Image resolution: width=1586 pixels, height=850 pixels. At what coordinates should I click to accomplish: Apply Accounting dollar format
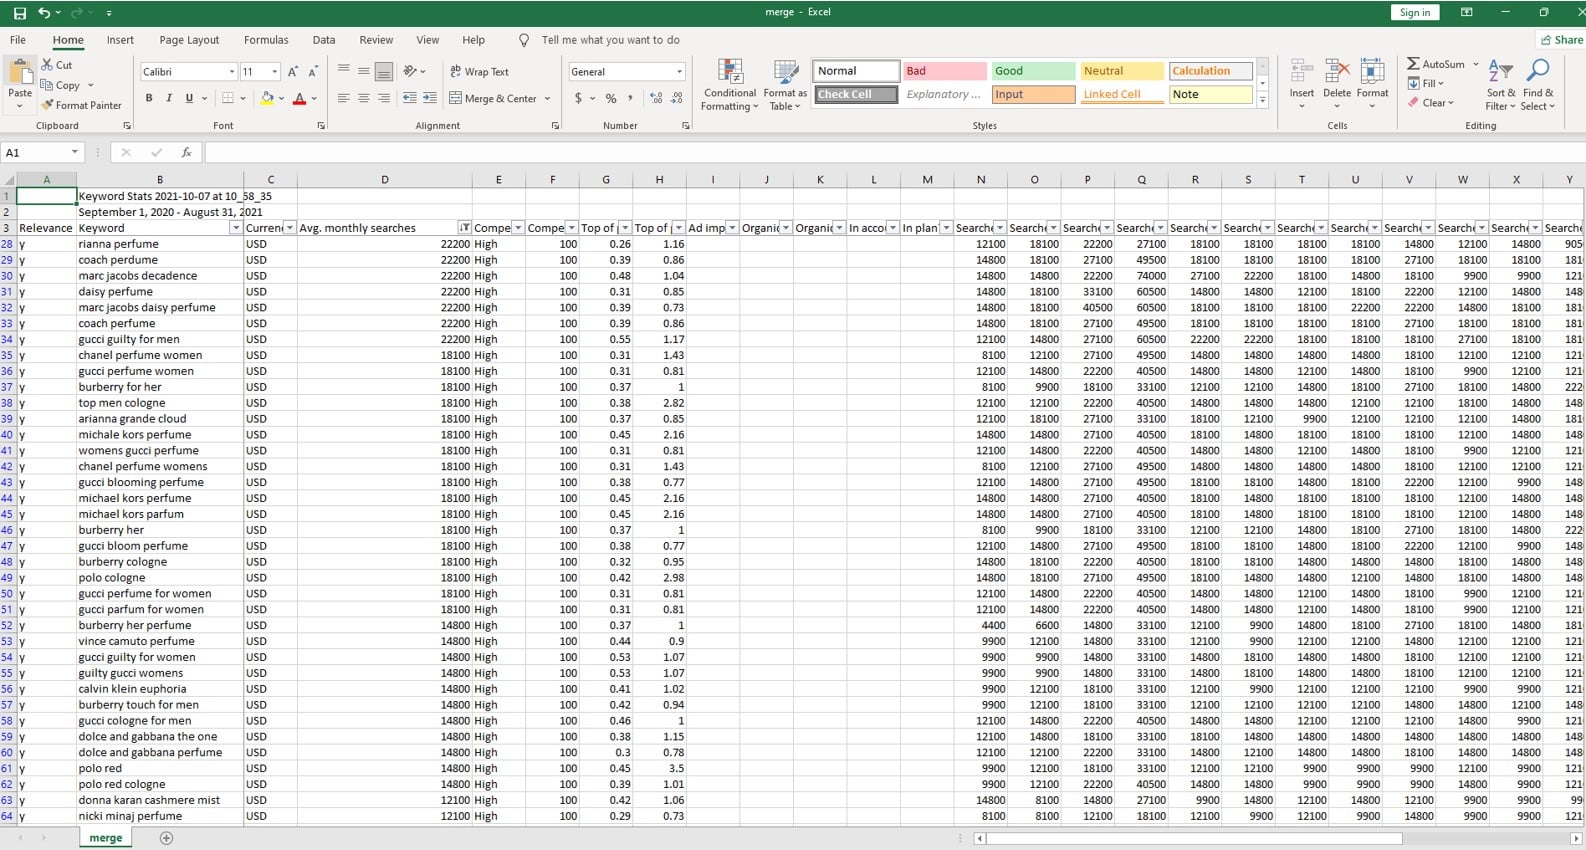click(x=578, y=98)
